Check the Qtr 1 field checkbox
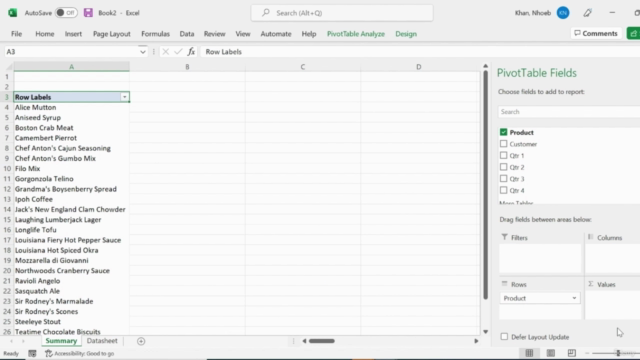This screenshot has width=640, height=360. point(503,156)
